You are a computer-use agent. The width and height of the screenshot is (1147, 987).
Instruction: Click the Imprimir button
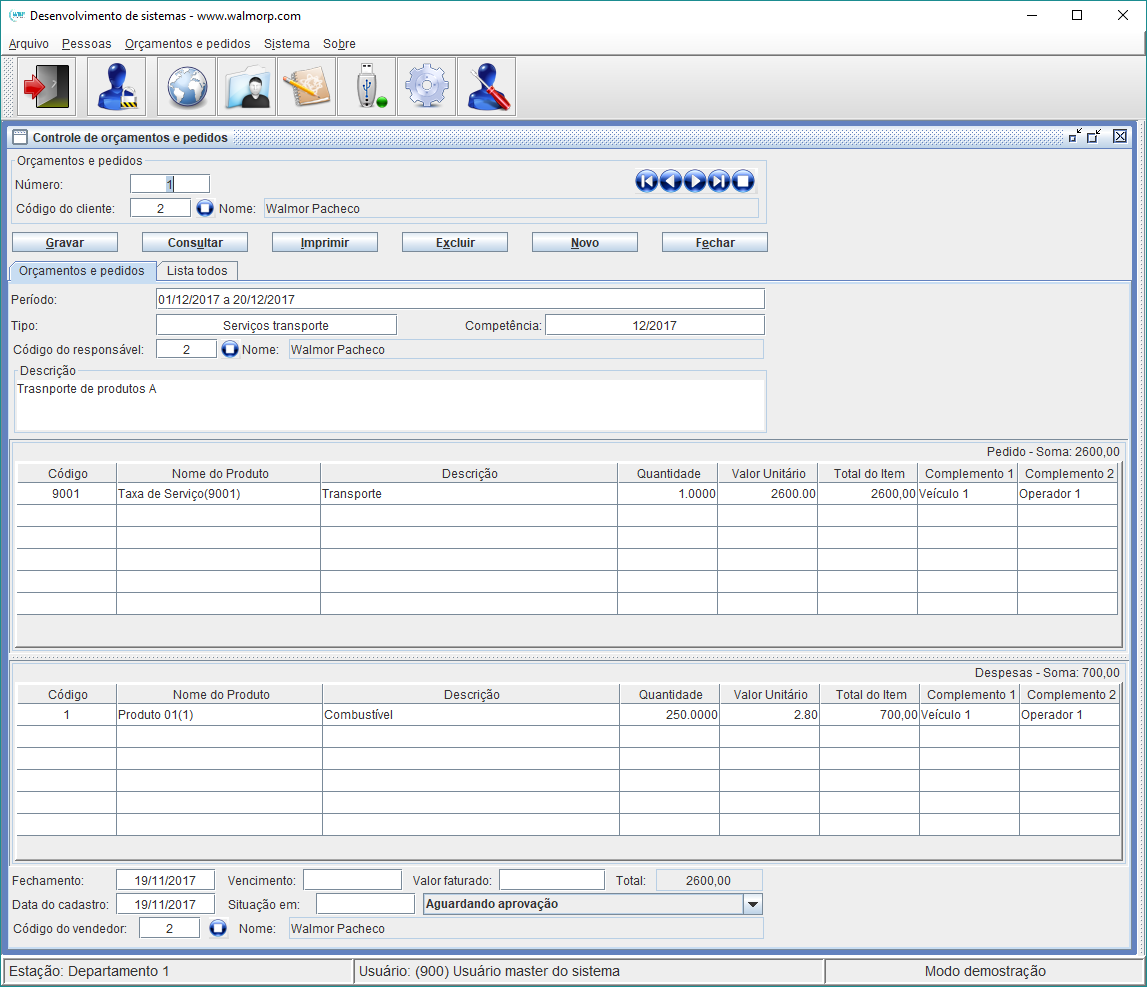(x=324, y=243)
